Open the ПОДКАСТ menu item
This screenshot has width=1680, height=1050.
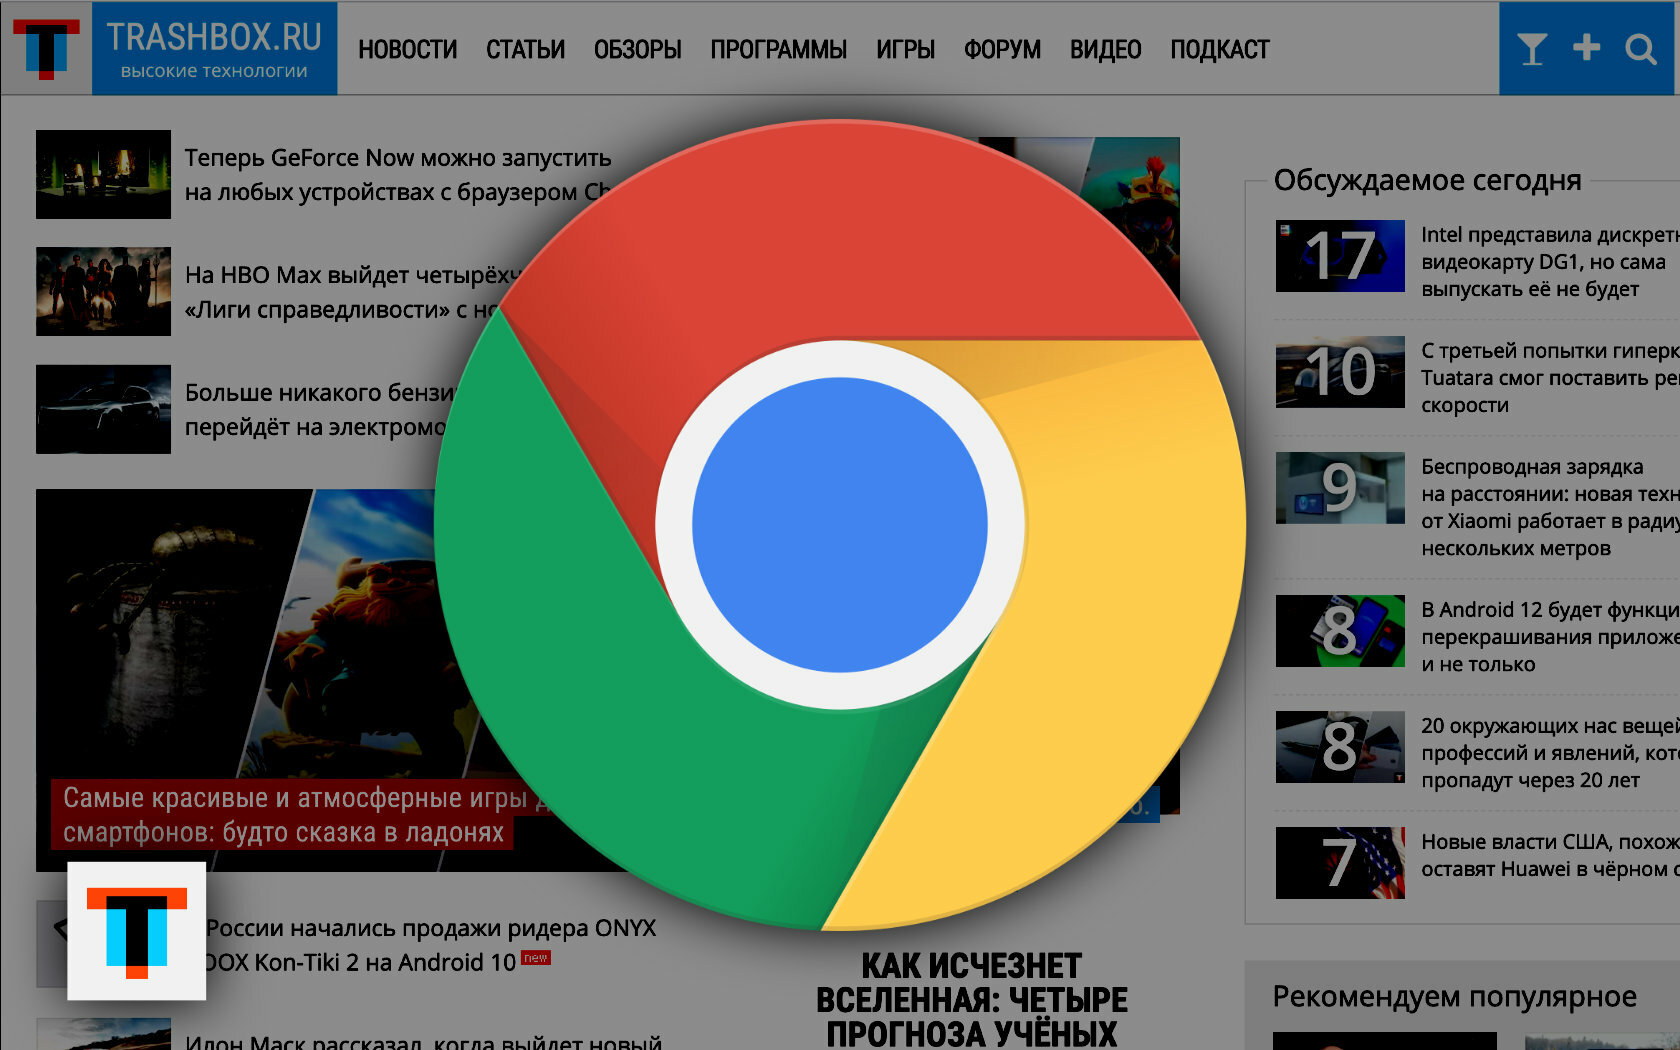pyautogui.click(x=1219, y=50)
